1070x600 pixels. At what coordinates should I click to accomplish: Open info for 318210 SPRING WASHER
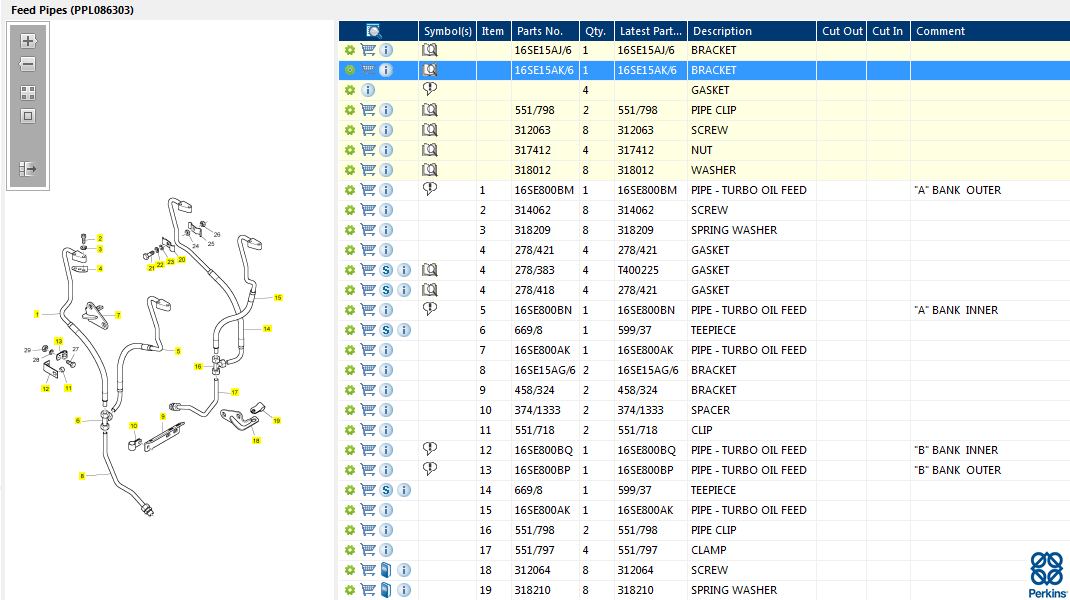(x=404, y=590)
